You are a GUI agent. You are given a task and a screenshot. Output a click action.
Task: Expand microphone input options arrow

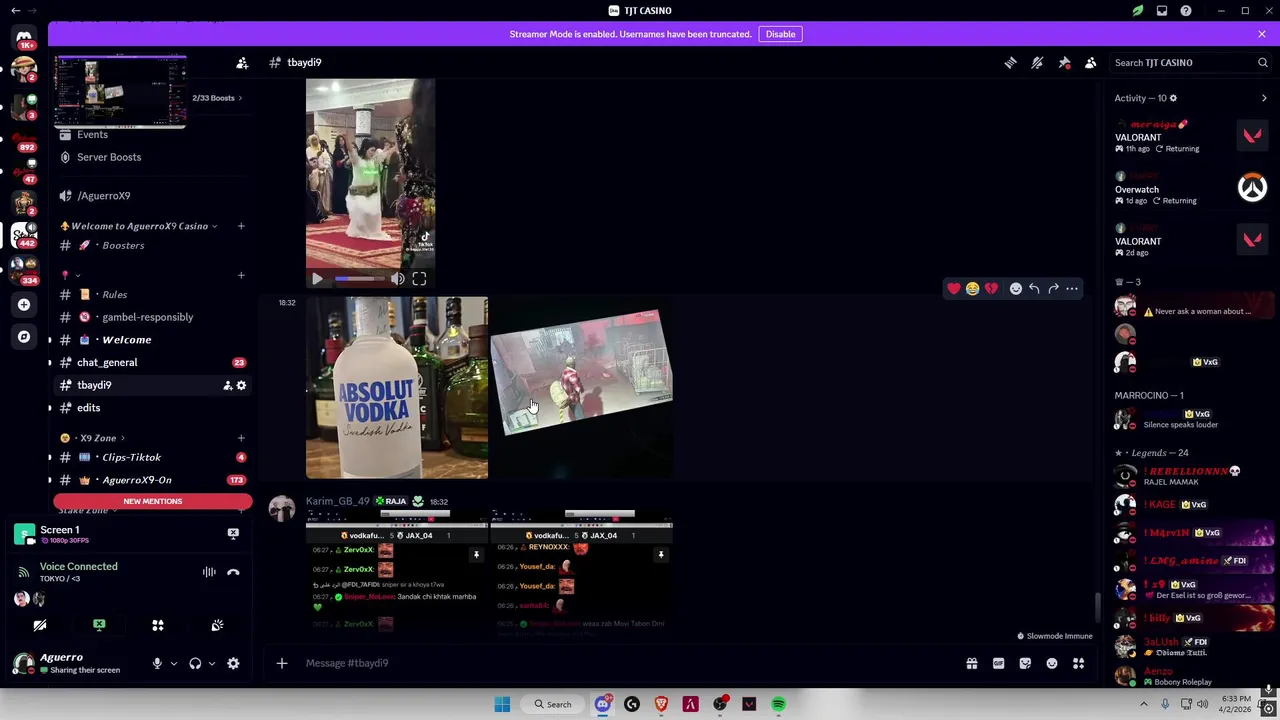pyautogui.click(x=173, y=663)
